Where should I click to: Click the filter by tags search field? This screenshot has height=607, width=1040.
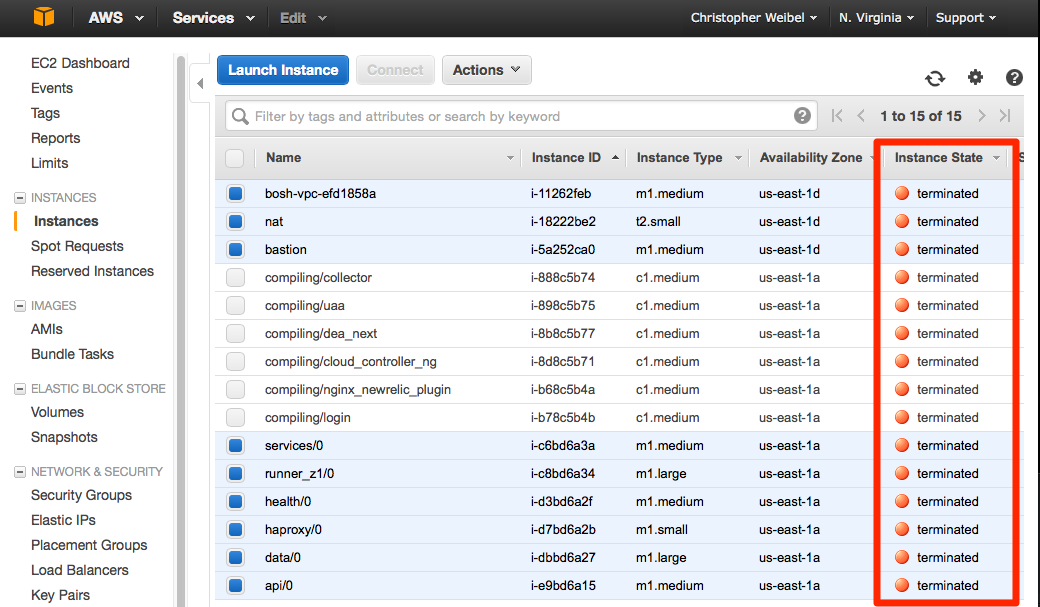tap(521, 116)
